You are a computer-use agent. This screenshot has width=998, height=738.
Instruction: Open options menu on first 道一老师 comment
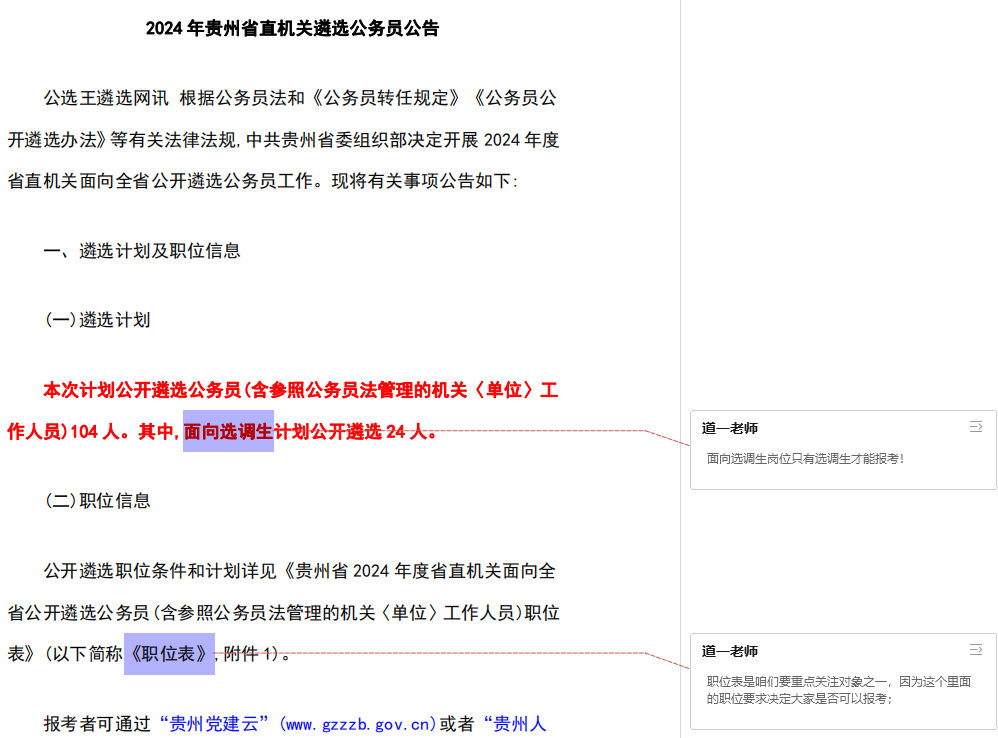pyautogui.click(x=975, y=427)
